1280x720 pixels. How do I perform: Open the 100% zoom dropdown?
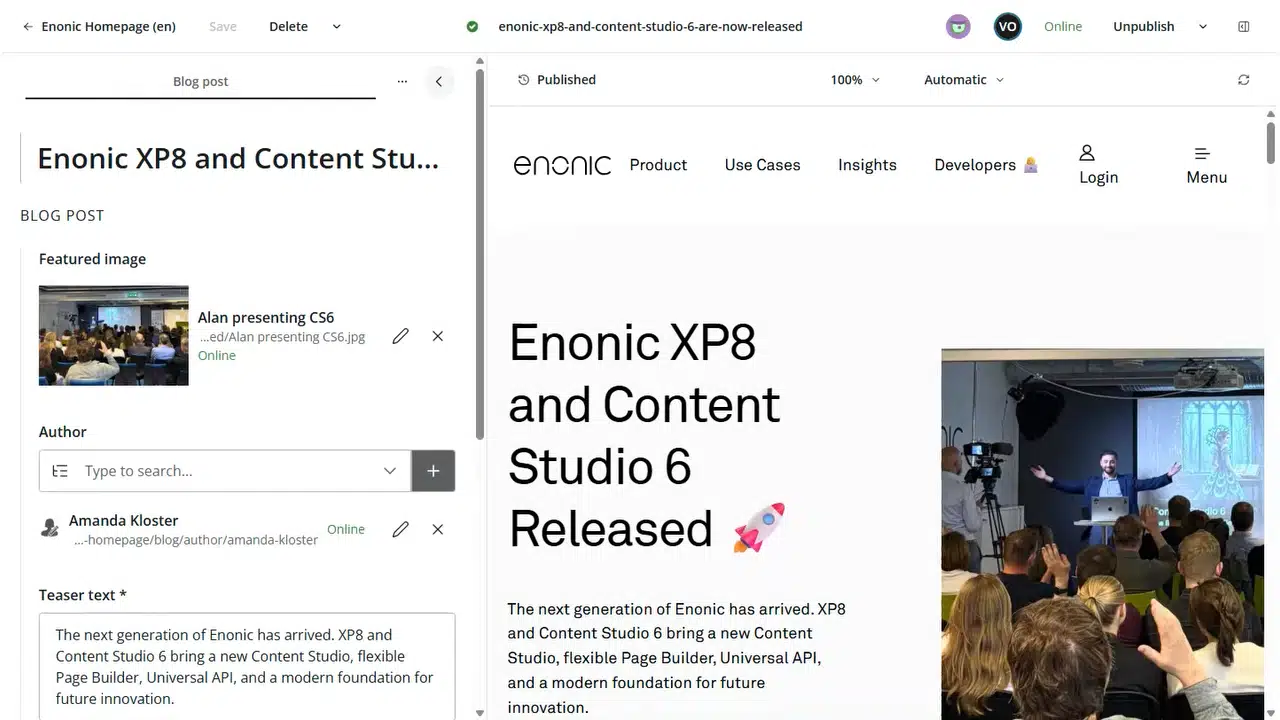855,80
